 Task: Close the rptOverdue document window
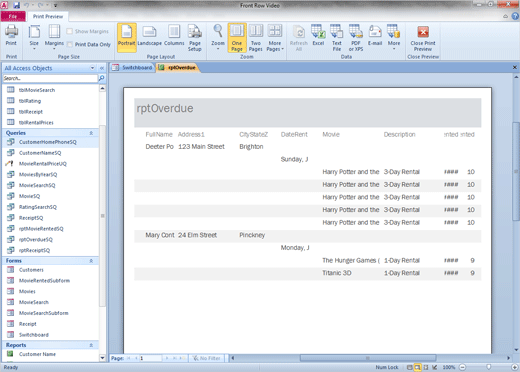pyautogui.click(x=515, y=67)
